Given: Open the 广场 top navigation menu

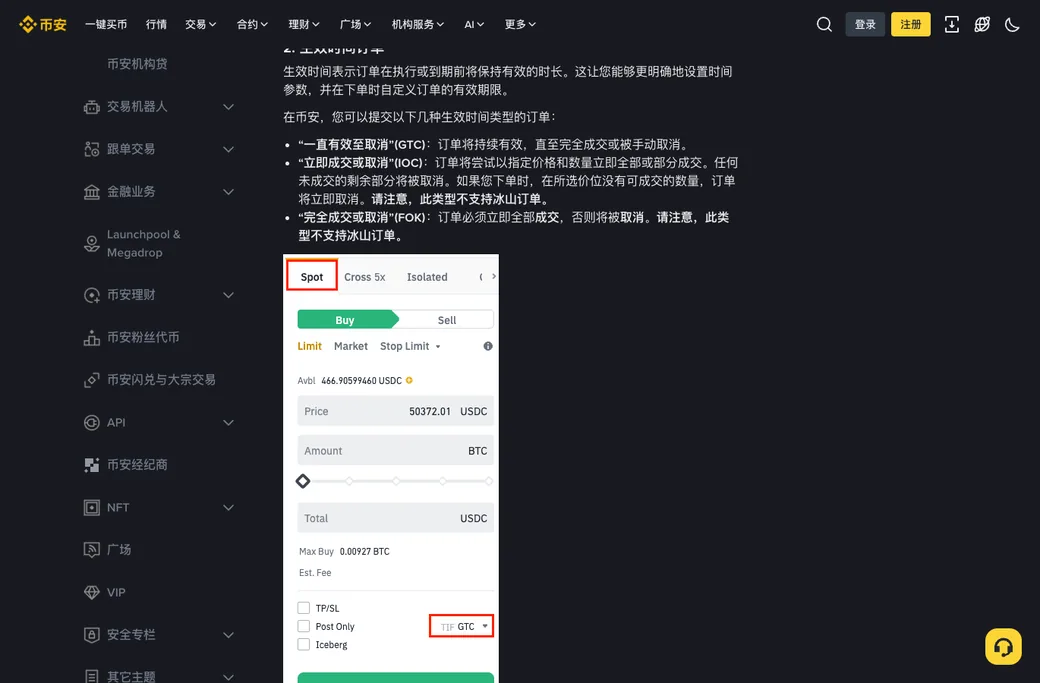Looking at the screenshot, I should click(x=356, y=25).
